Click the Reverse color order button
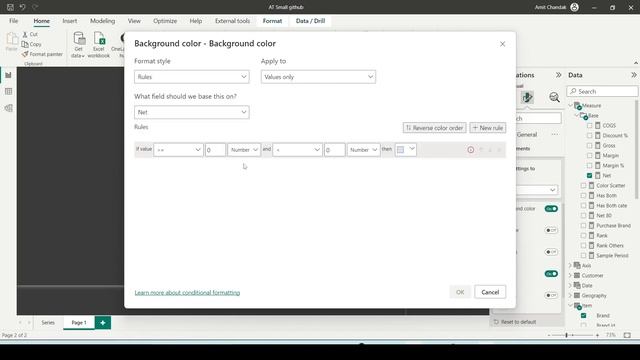This screenshot has width=640, height=360. (434, 128)
